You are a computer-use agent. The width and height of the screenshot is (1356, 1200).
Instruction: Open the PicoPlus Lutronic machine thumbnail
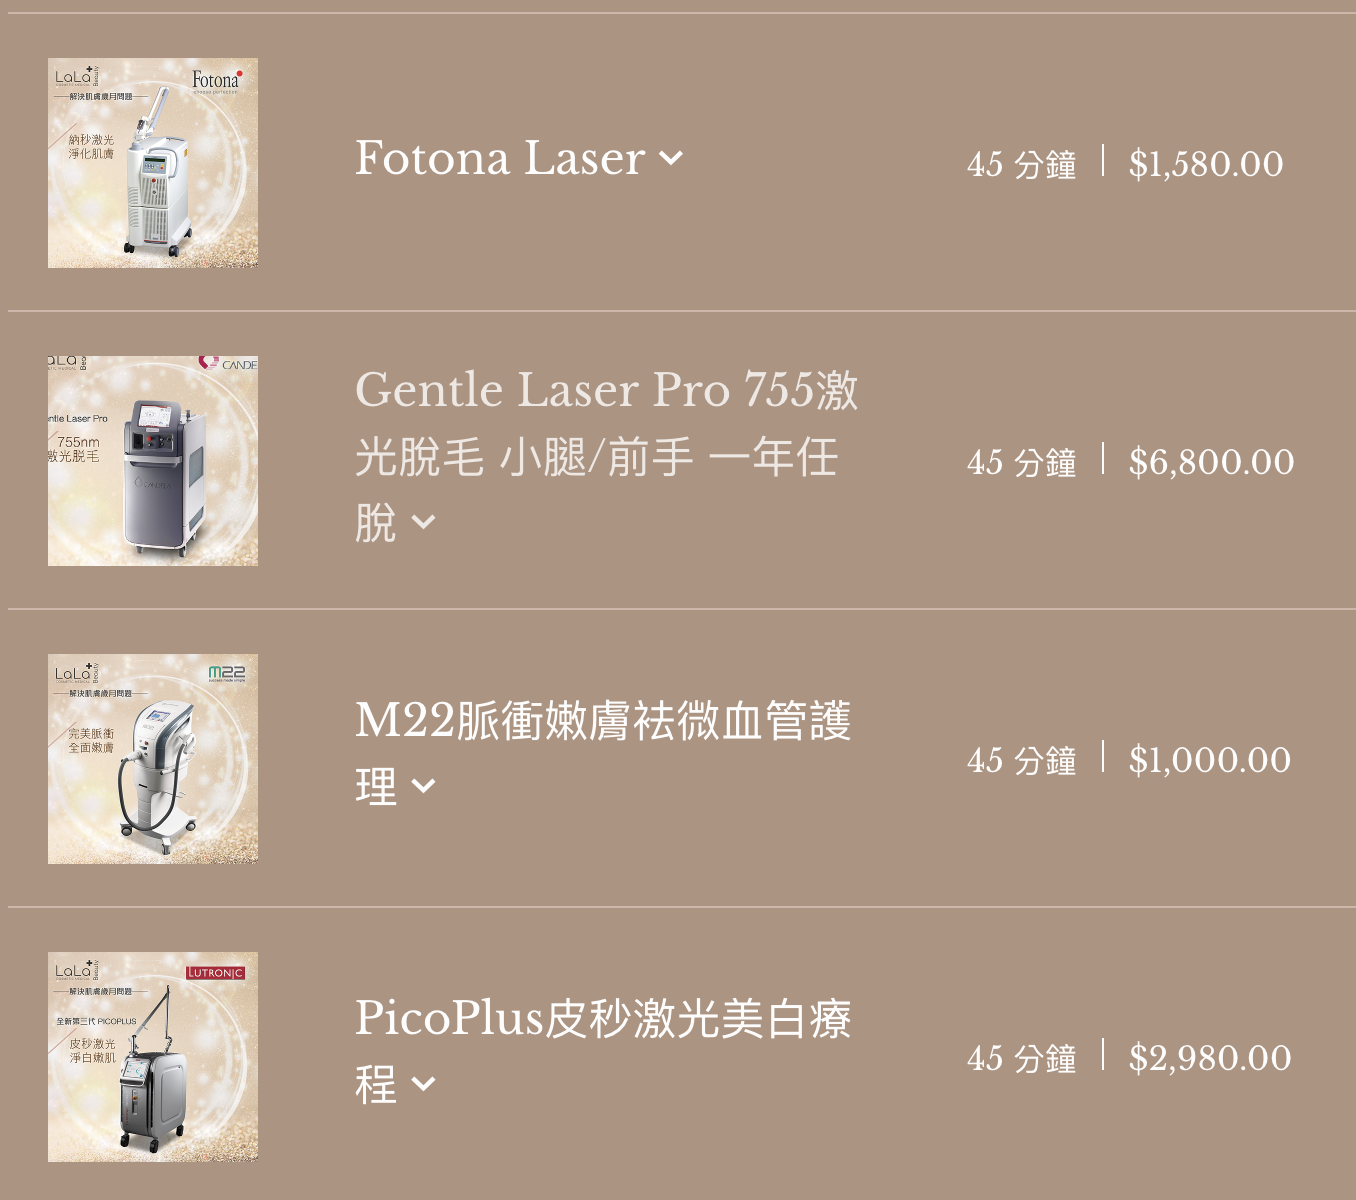click(153, 1057)
